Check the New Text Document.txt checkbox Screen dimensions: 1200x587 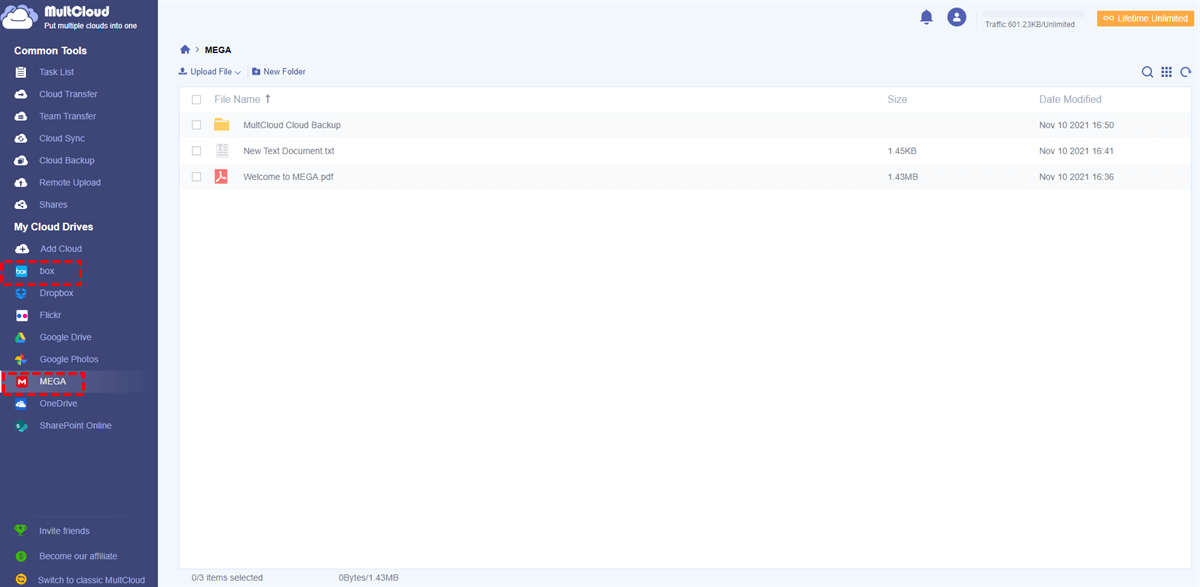coord(197,151)
